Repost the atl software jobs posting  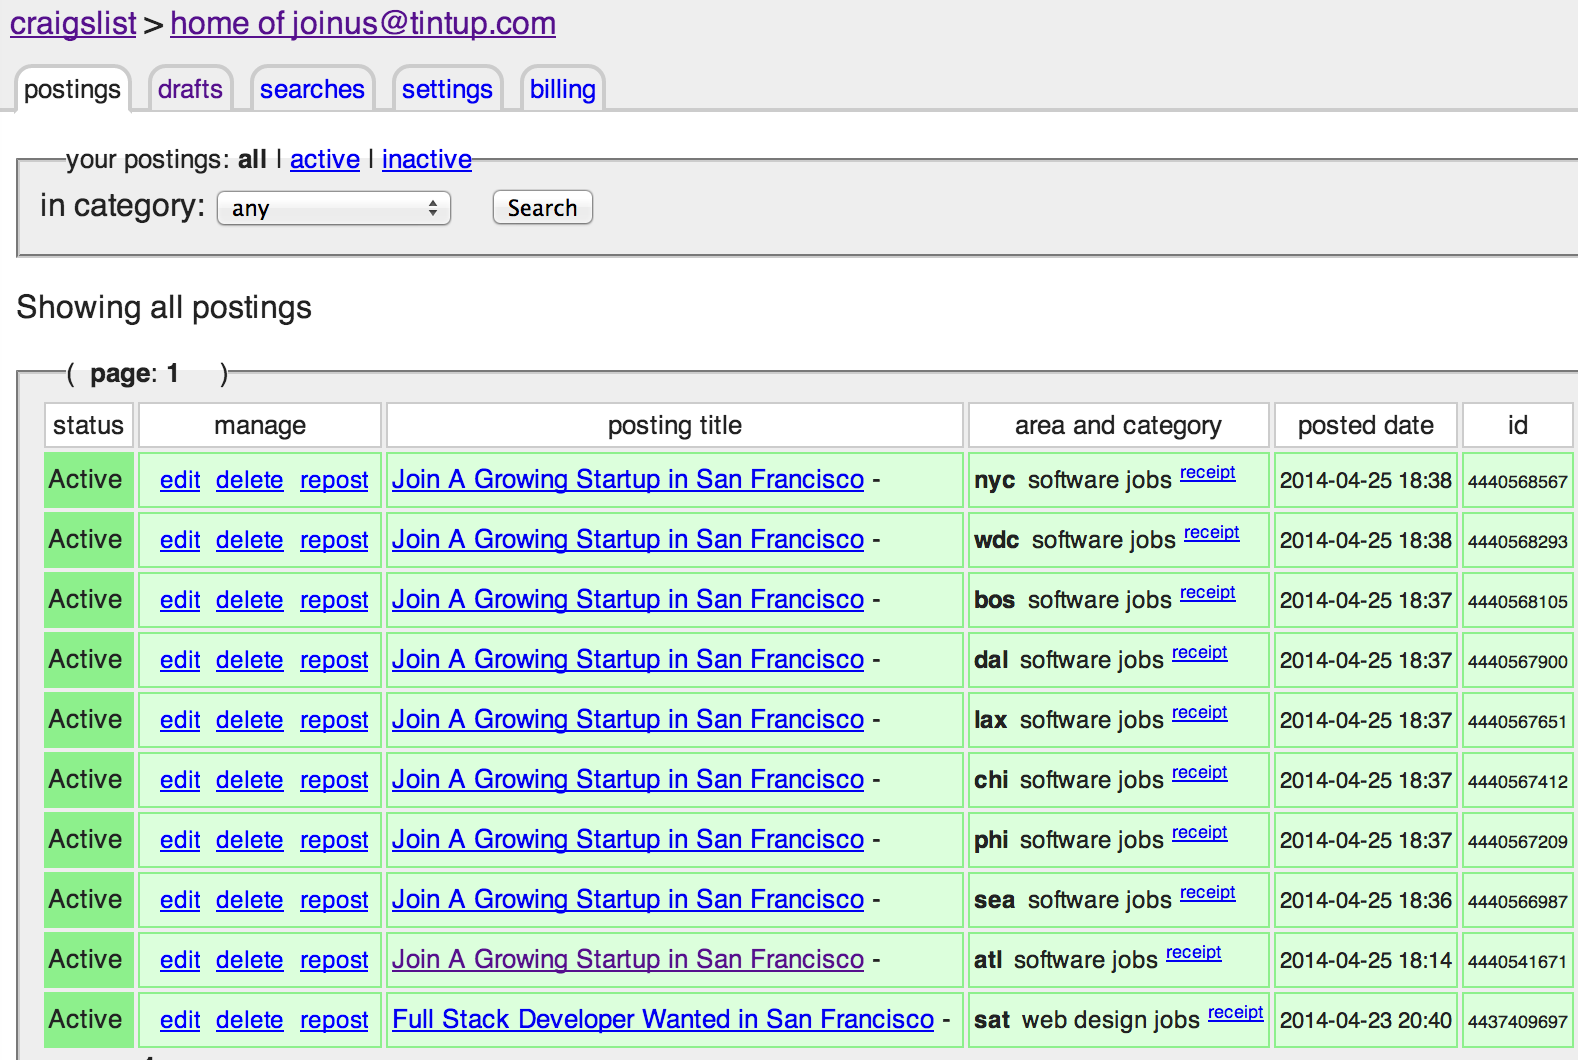point(334,960)
